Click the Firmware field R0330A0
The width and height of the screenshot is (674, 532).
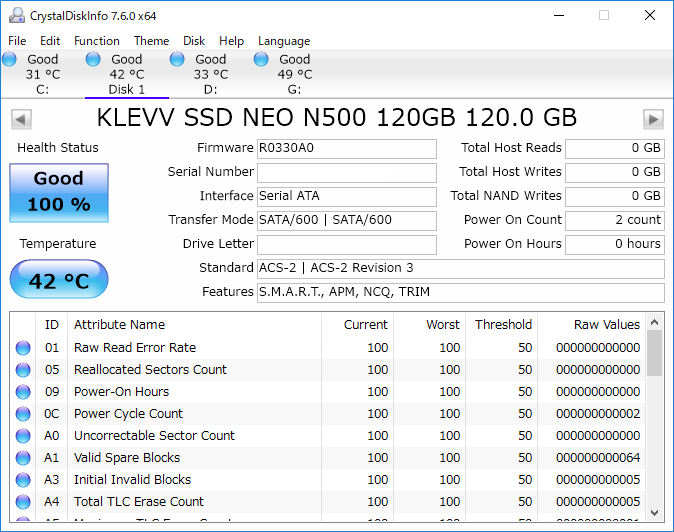[x=347, y=149]
